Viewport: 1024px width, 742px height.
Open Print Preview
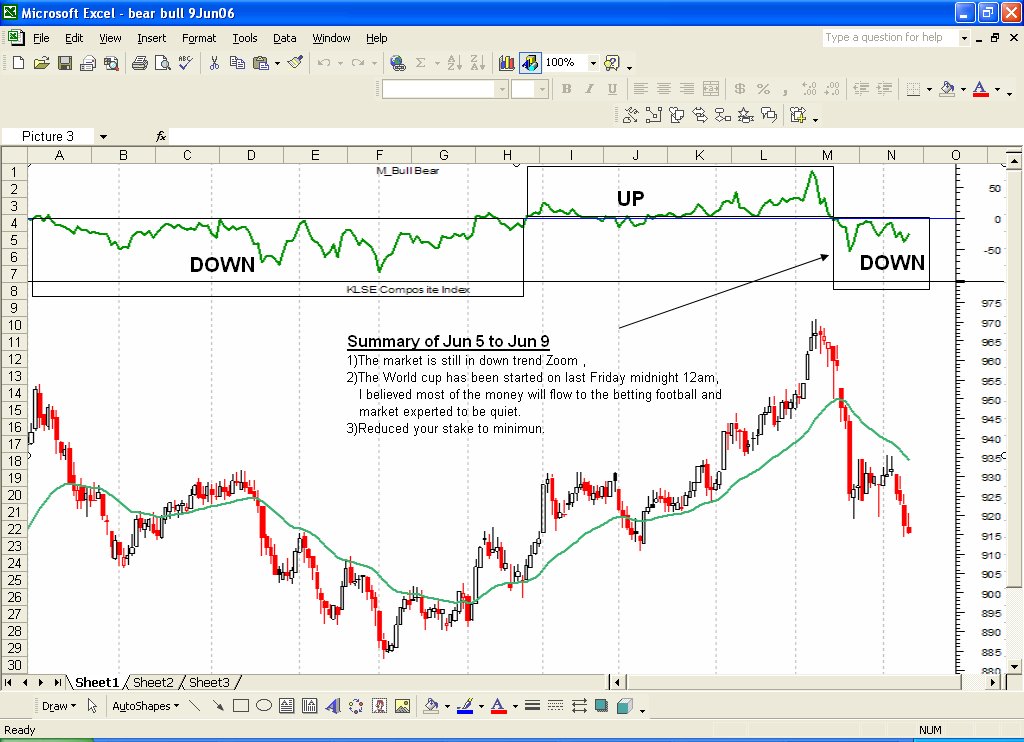[162, 63]
